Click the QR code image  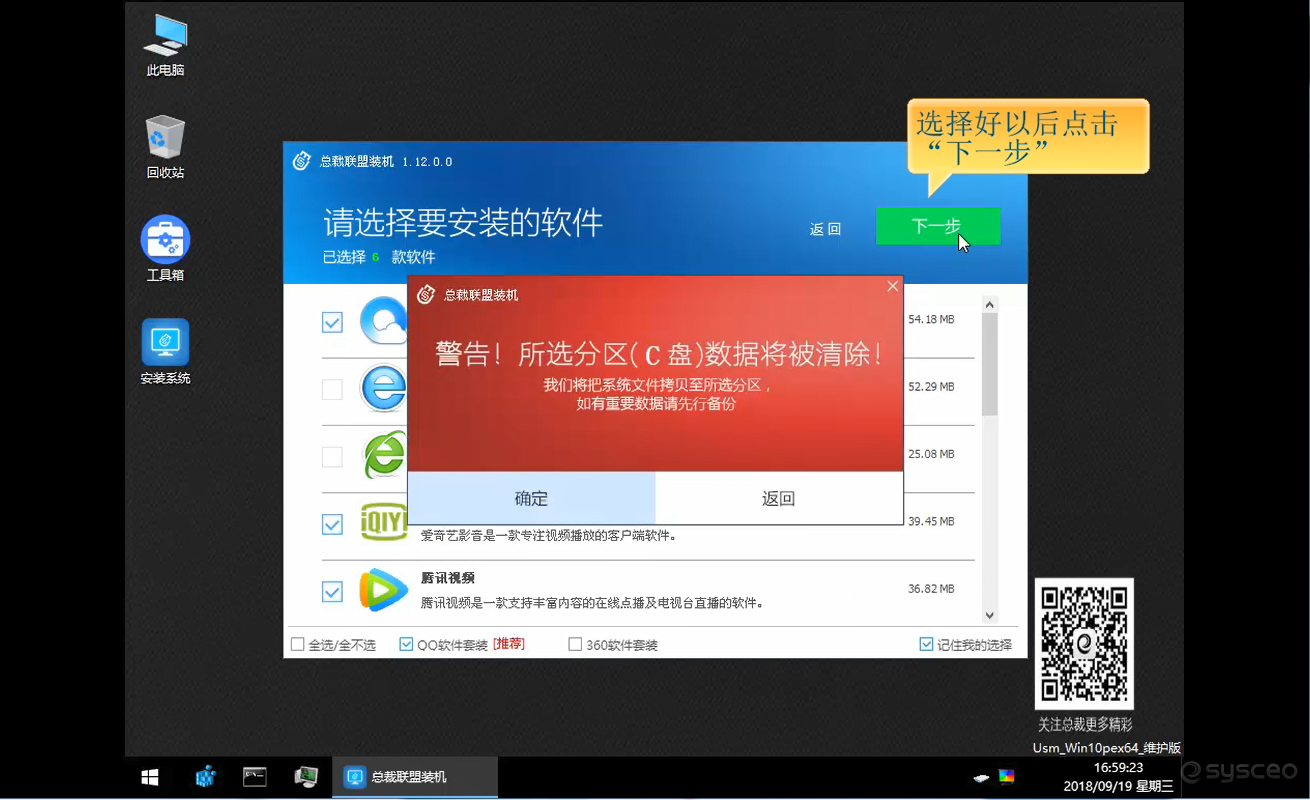(1084, 644)
